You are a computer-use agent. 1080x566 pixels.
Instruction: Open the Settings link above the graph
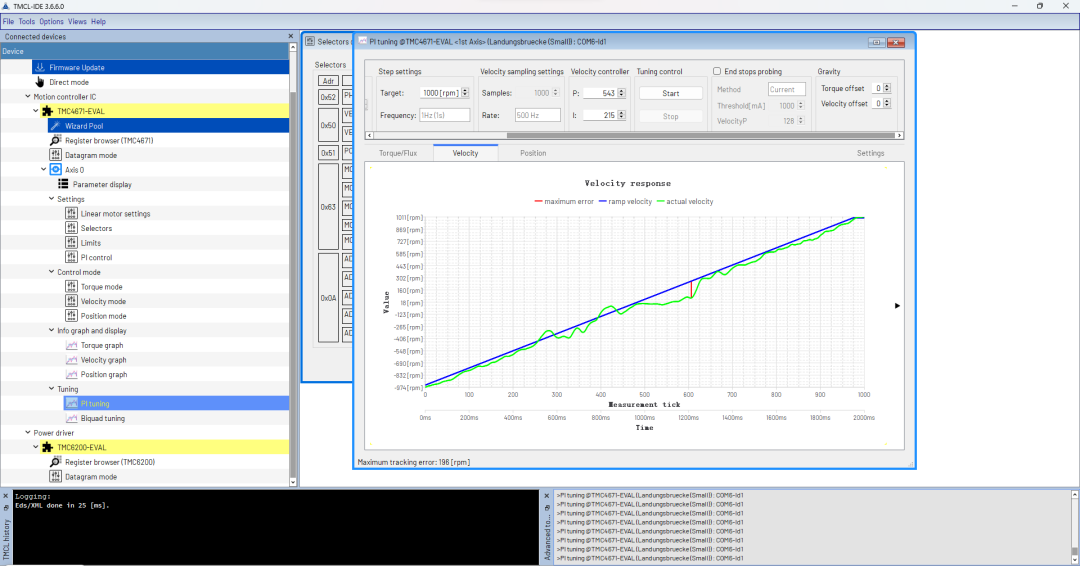[870, 153]
